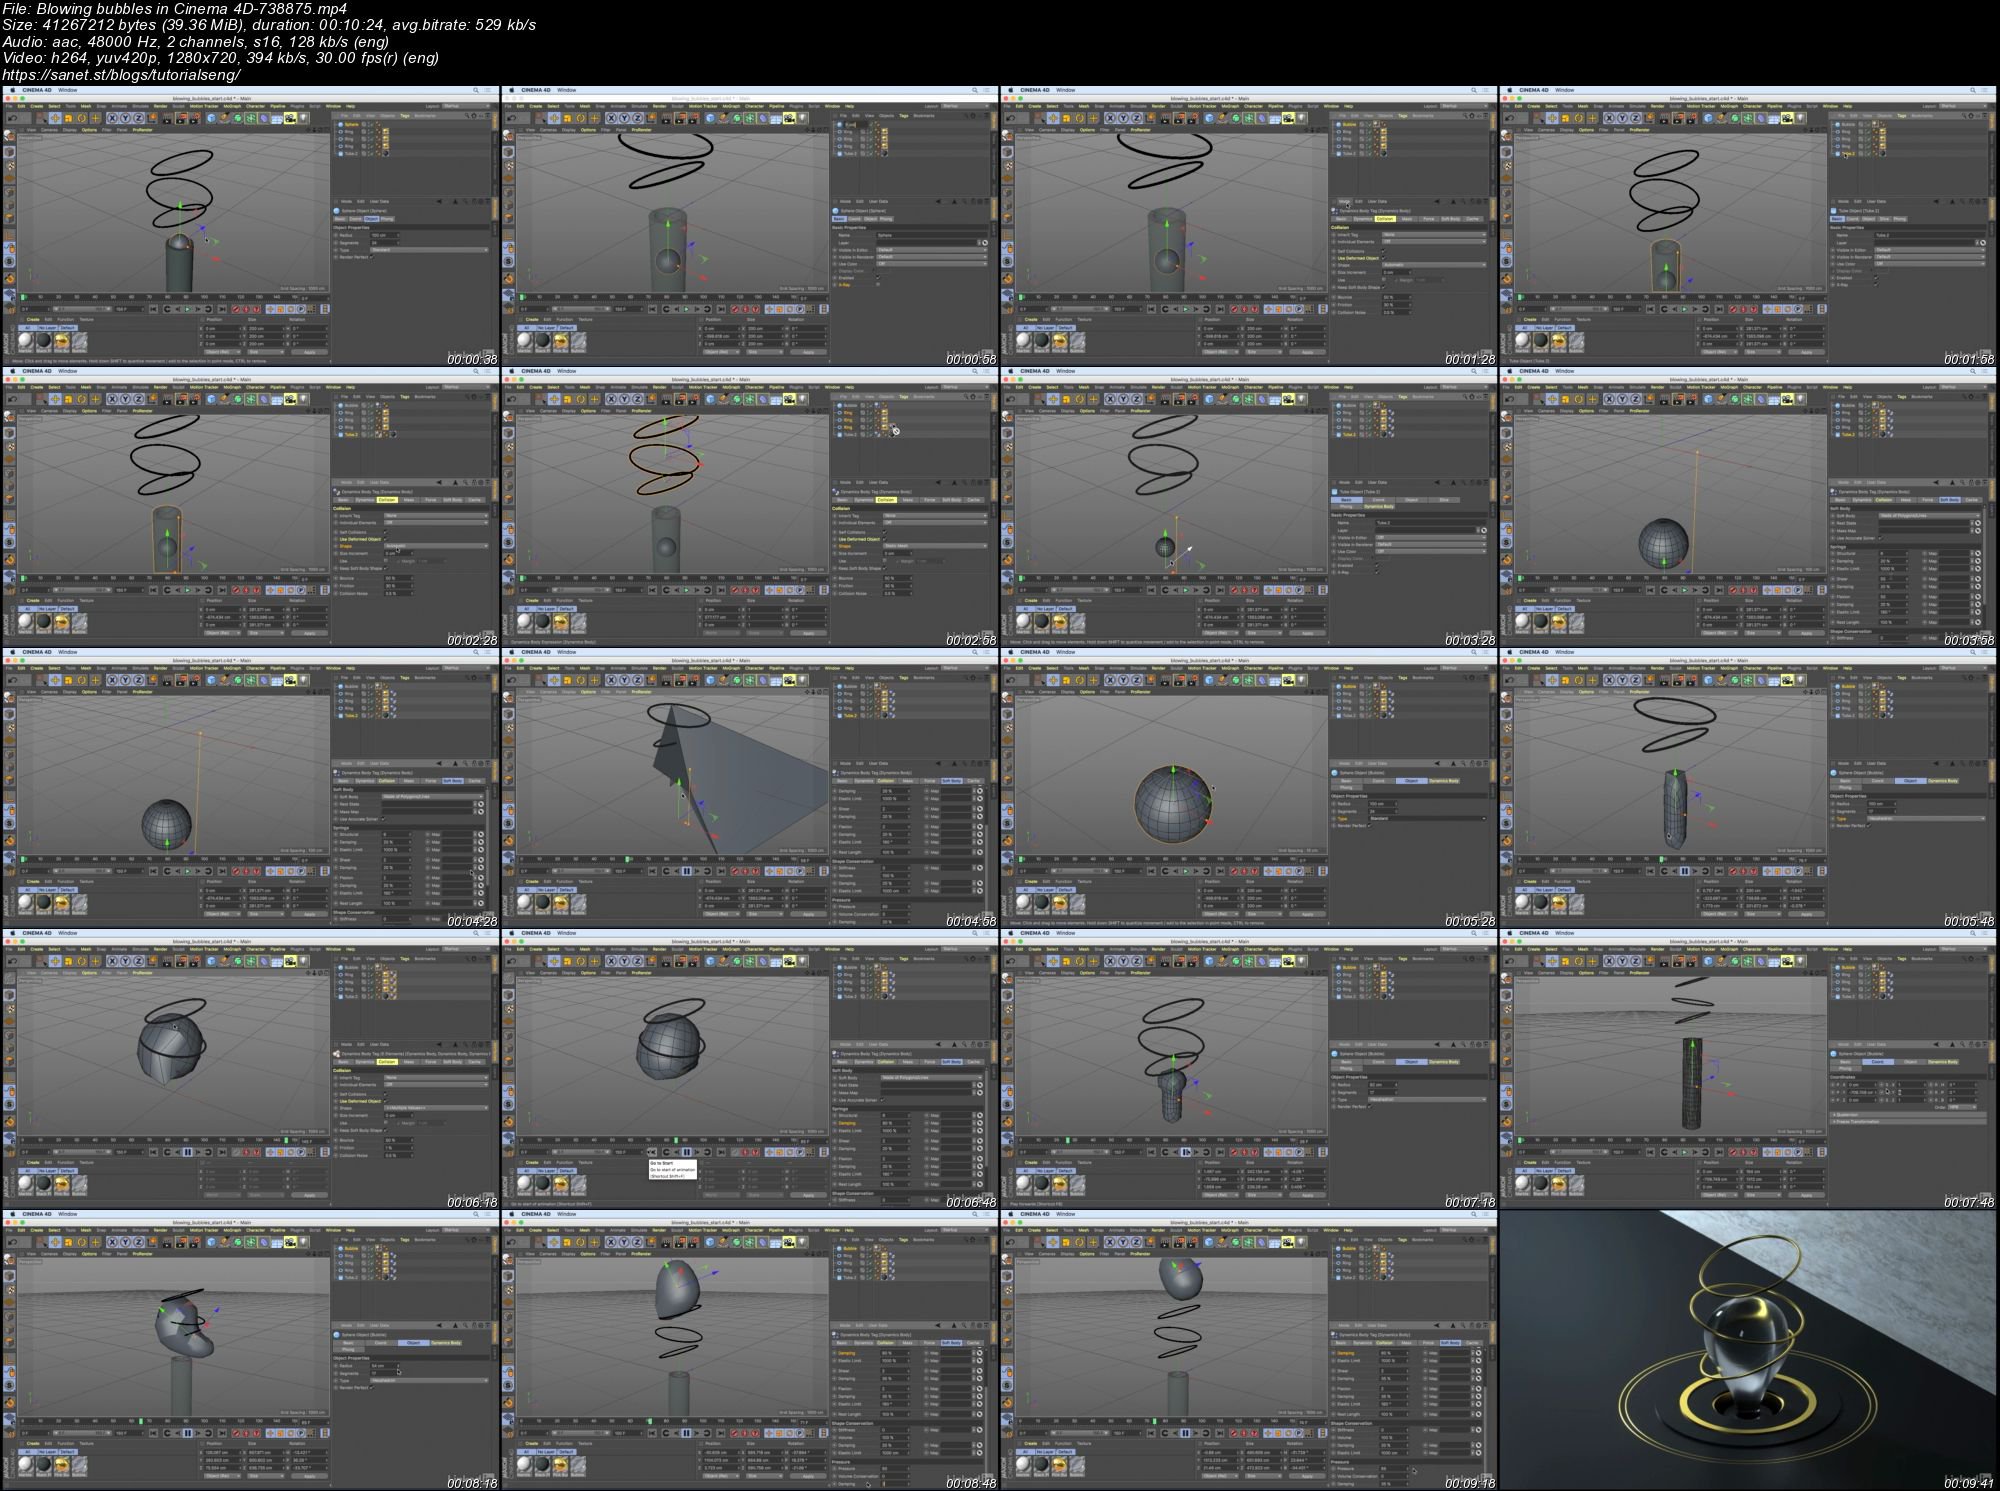
Task: Click the 'Video: h264, yuv420p' info line
Action: 221,58
